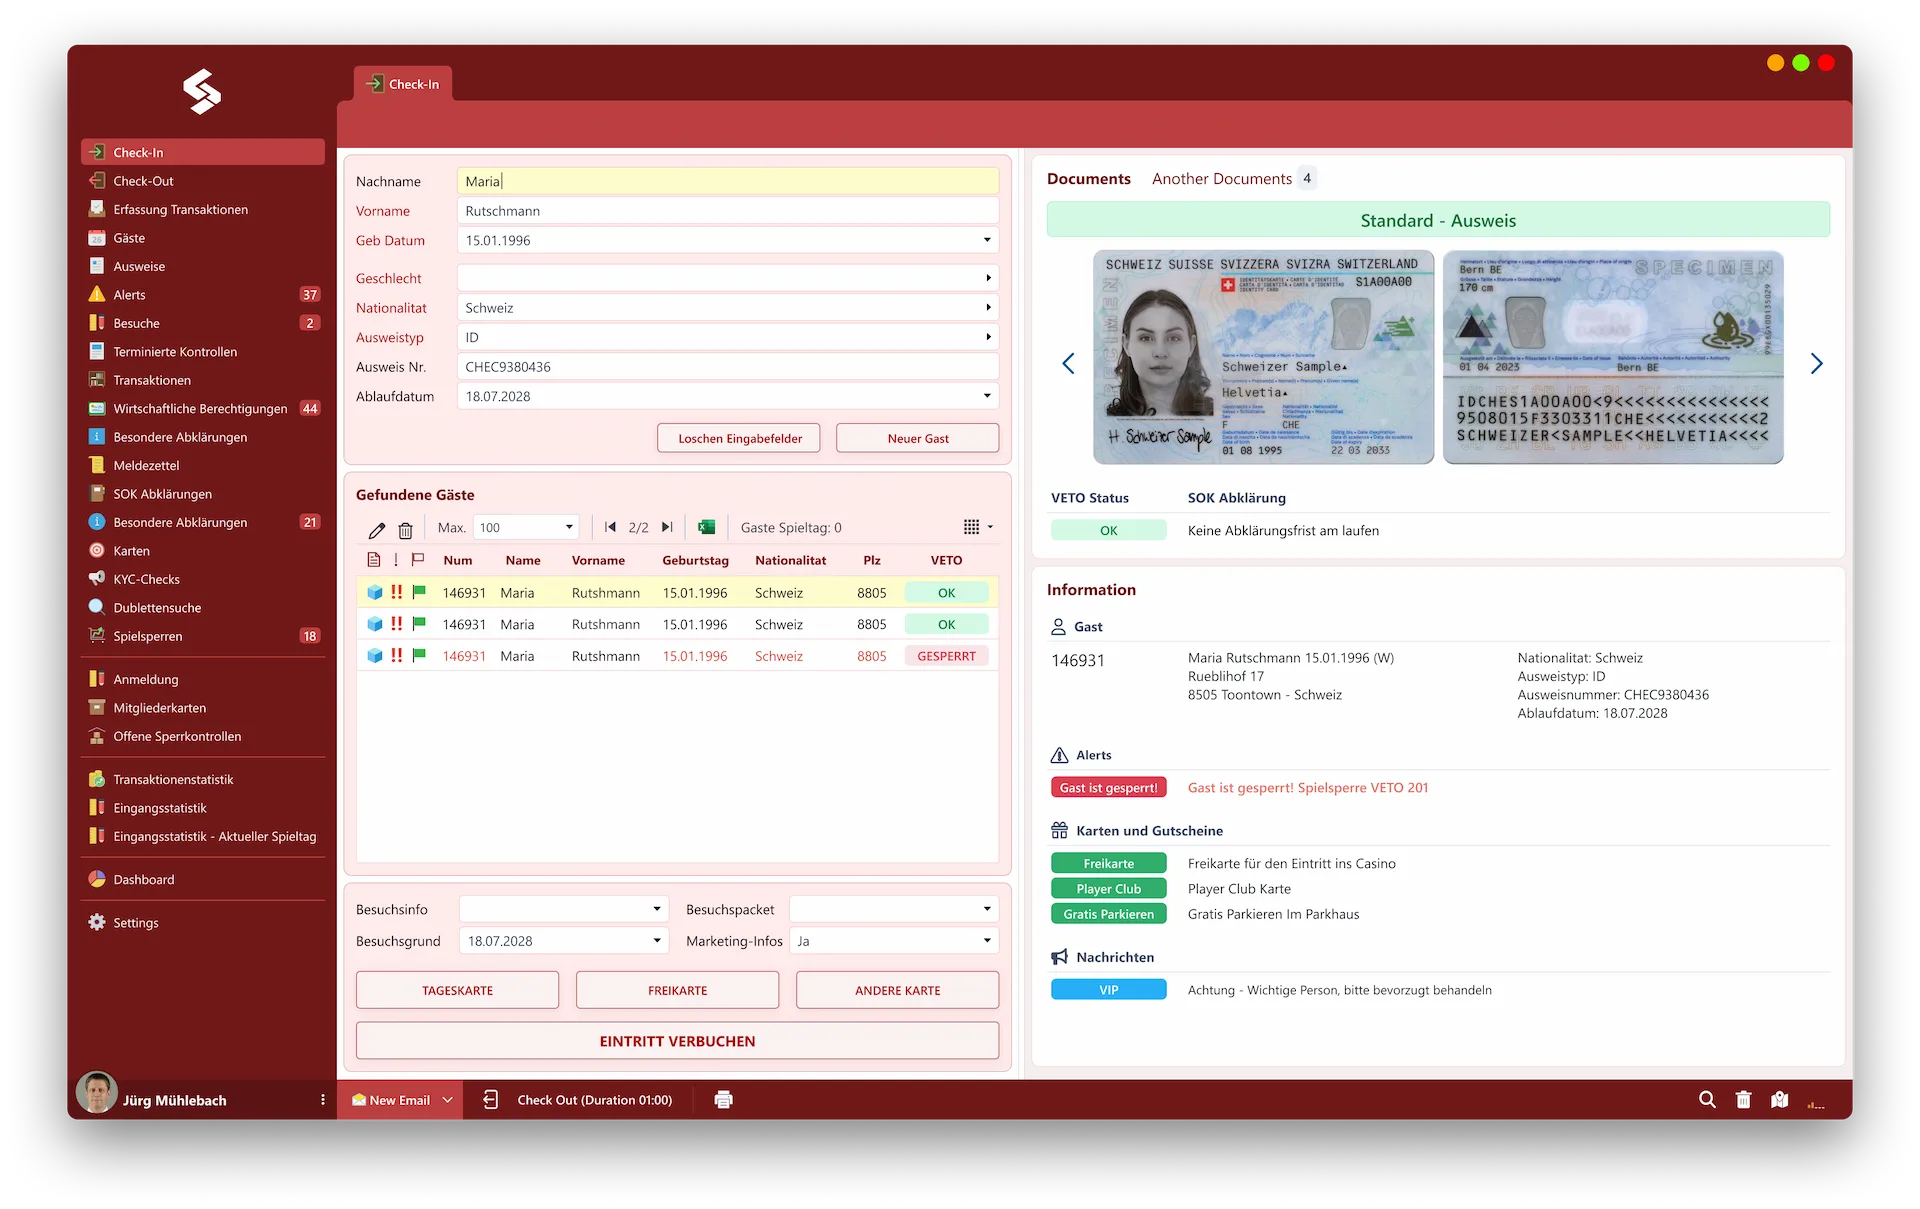The height and width of the screenshot is (1209, 1920).
Task: Click the search magnifier icon in bottom bar
Action: click(1707, 1100)
